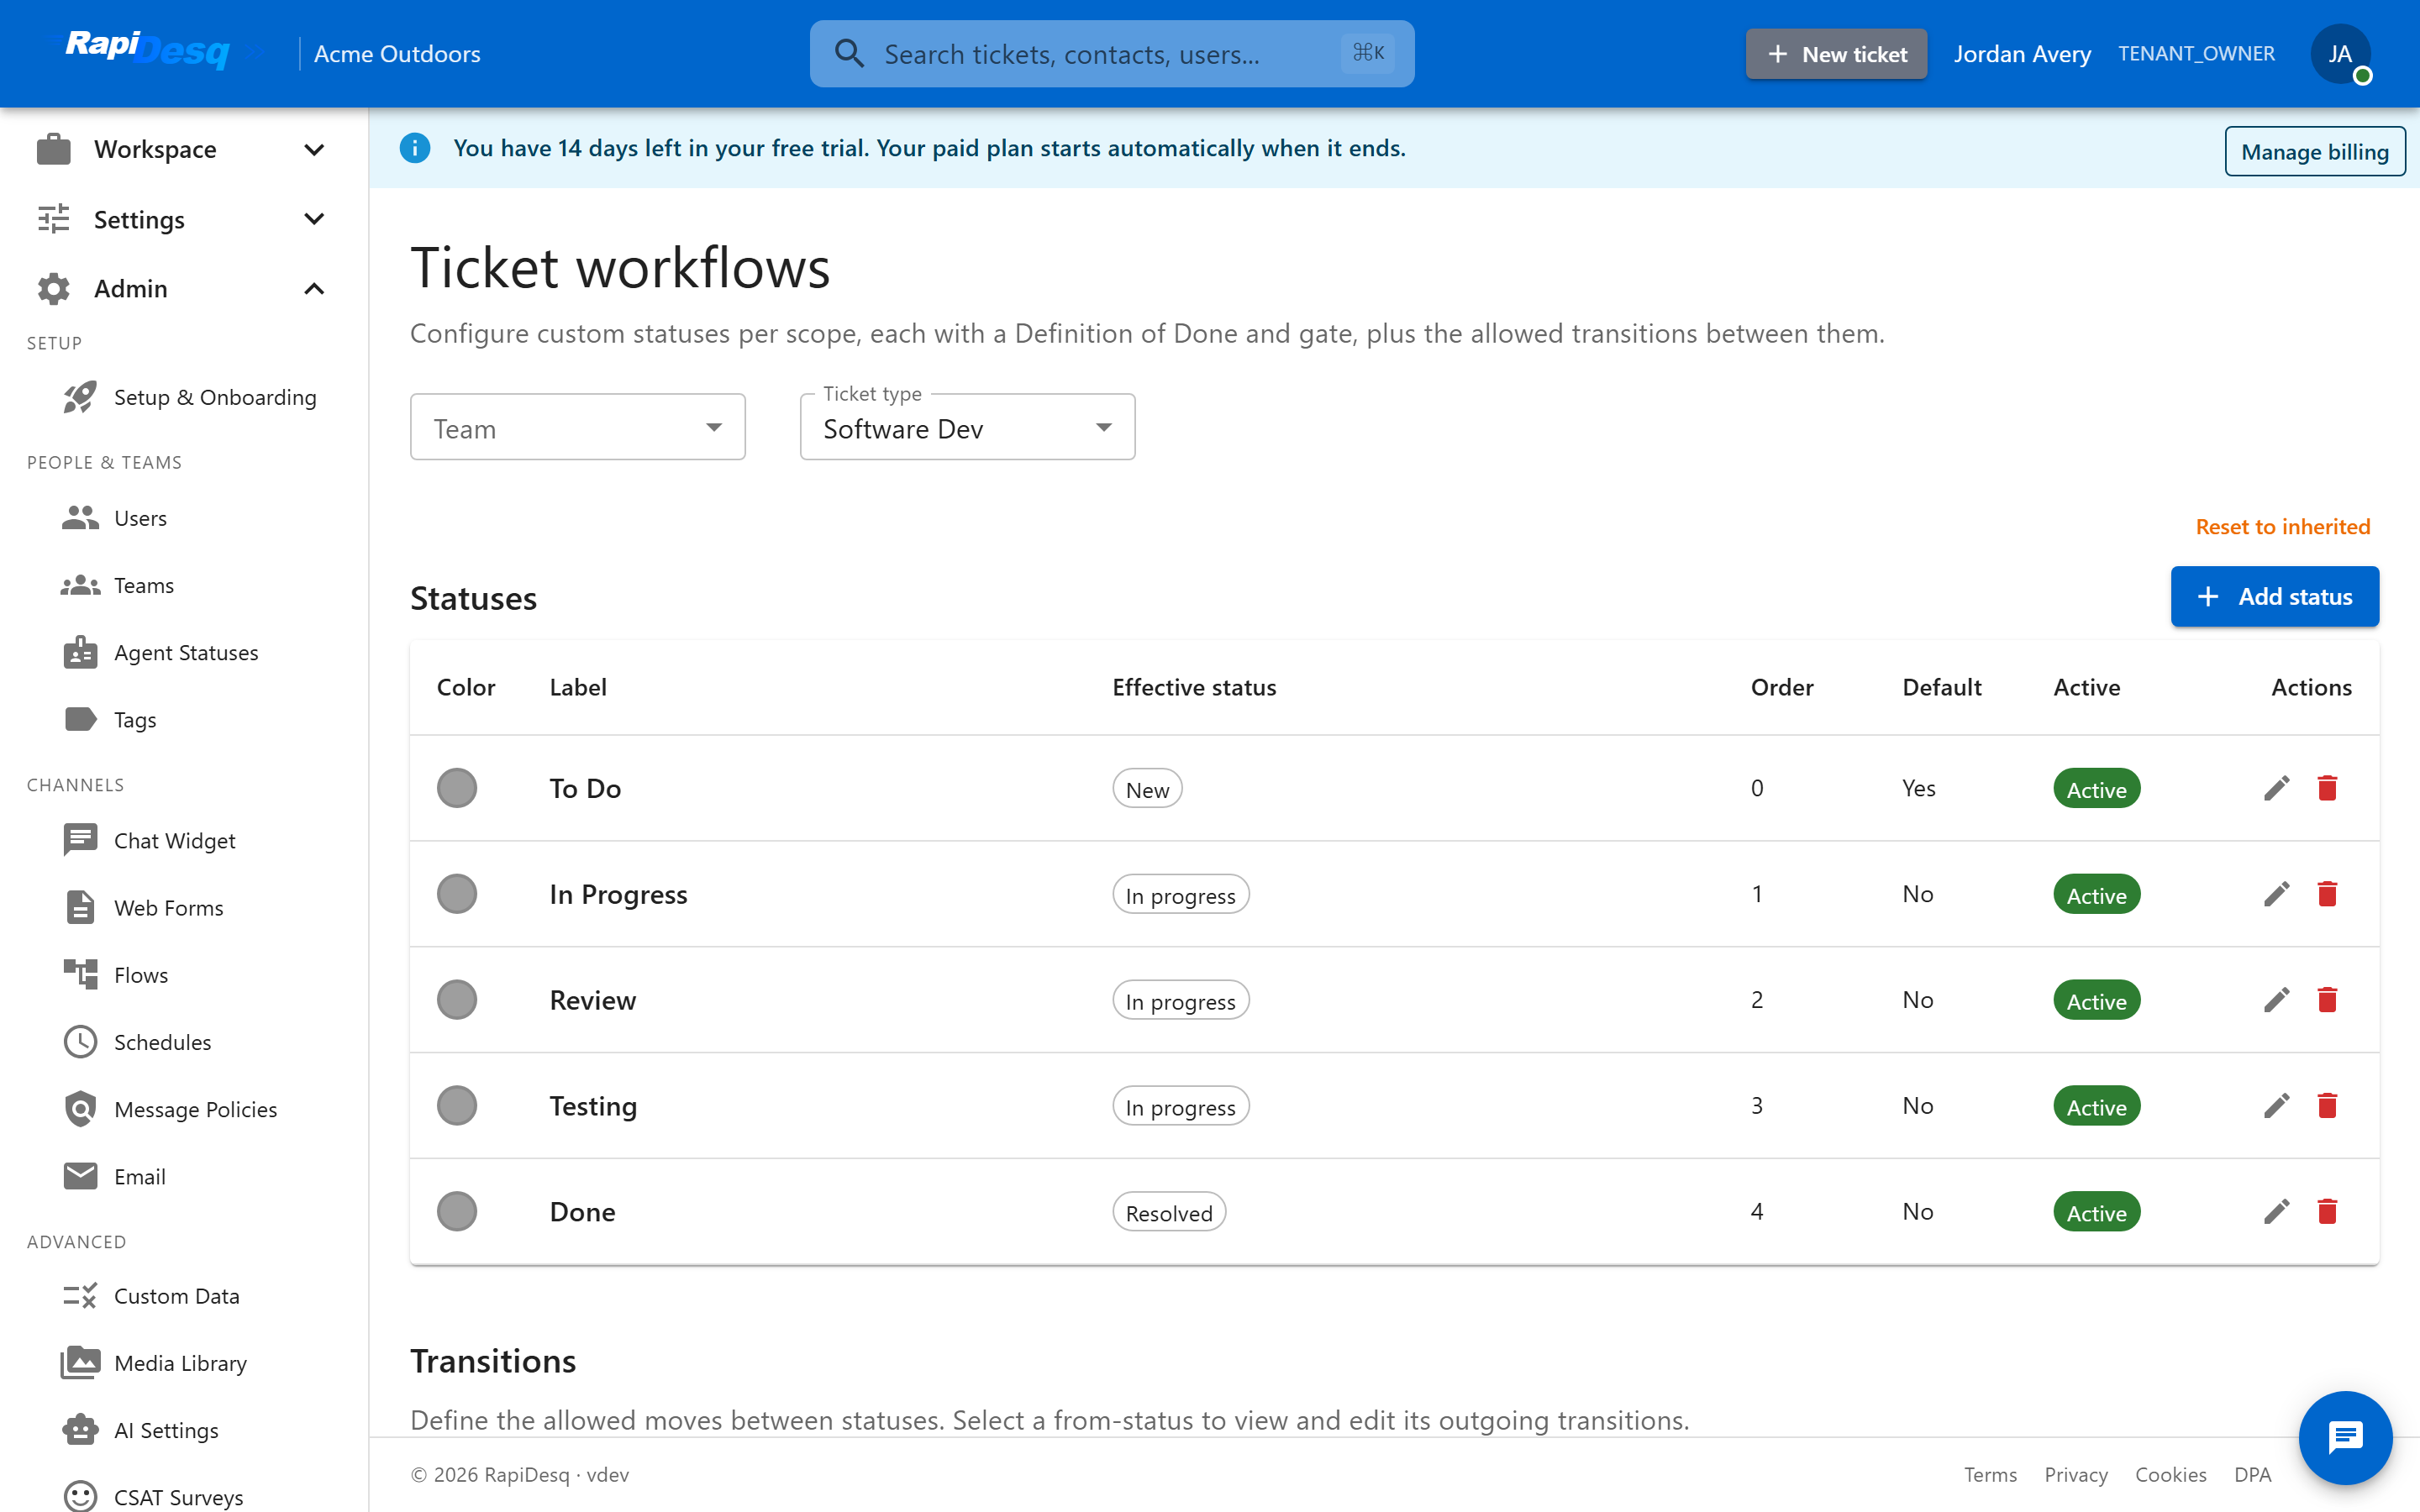2420x1512 pixels.
Task: Click the New ticket button
Action: tap(1836, 54)
